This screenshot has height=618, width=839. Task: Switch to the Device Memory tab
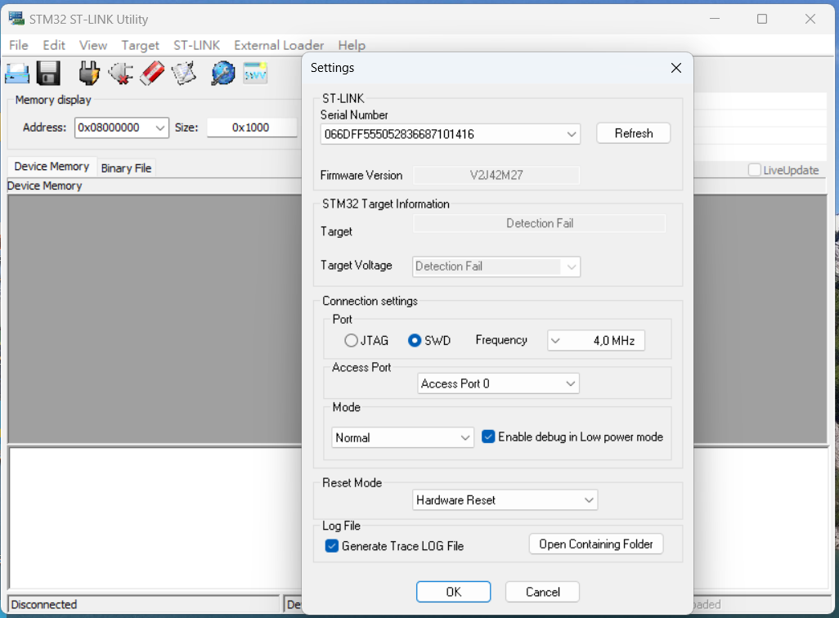tap(51, 166)
